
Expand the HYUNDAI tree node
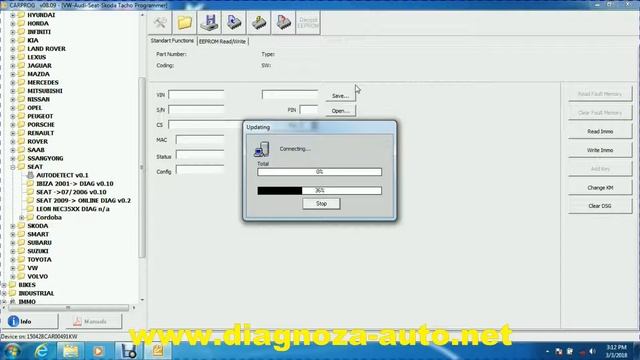(13, 15)
